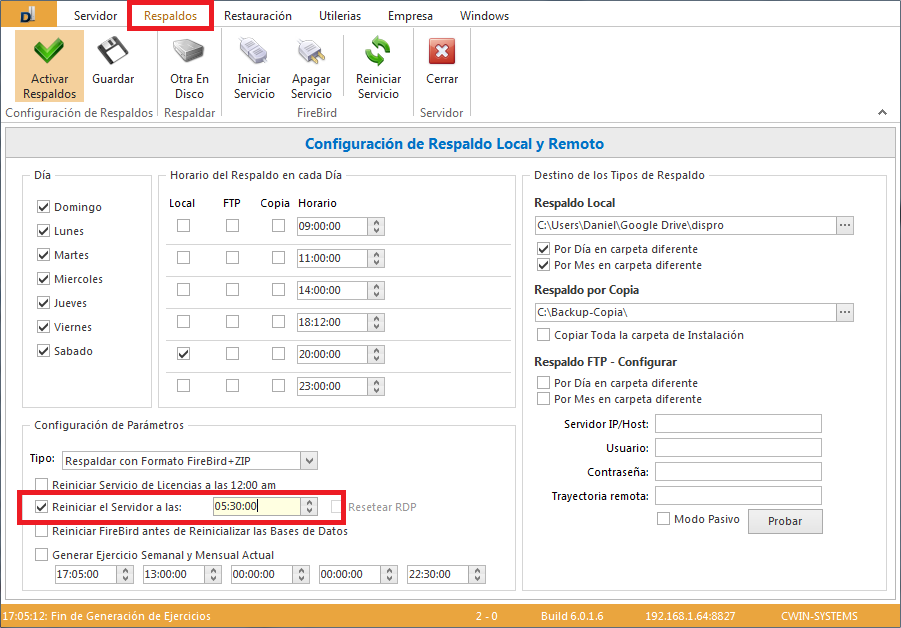Viewport: 901px width, 628px height.
Task: Click the Servidor IP/Host input field
Action: (x=737, y=424)
